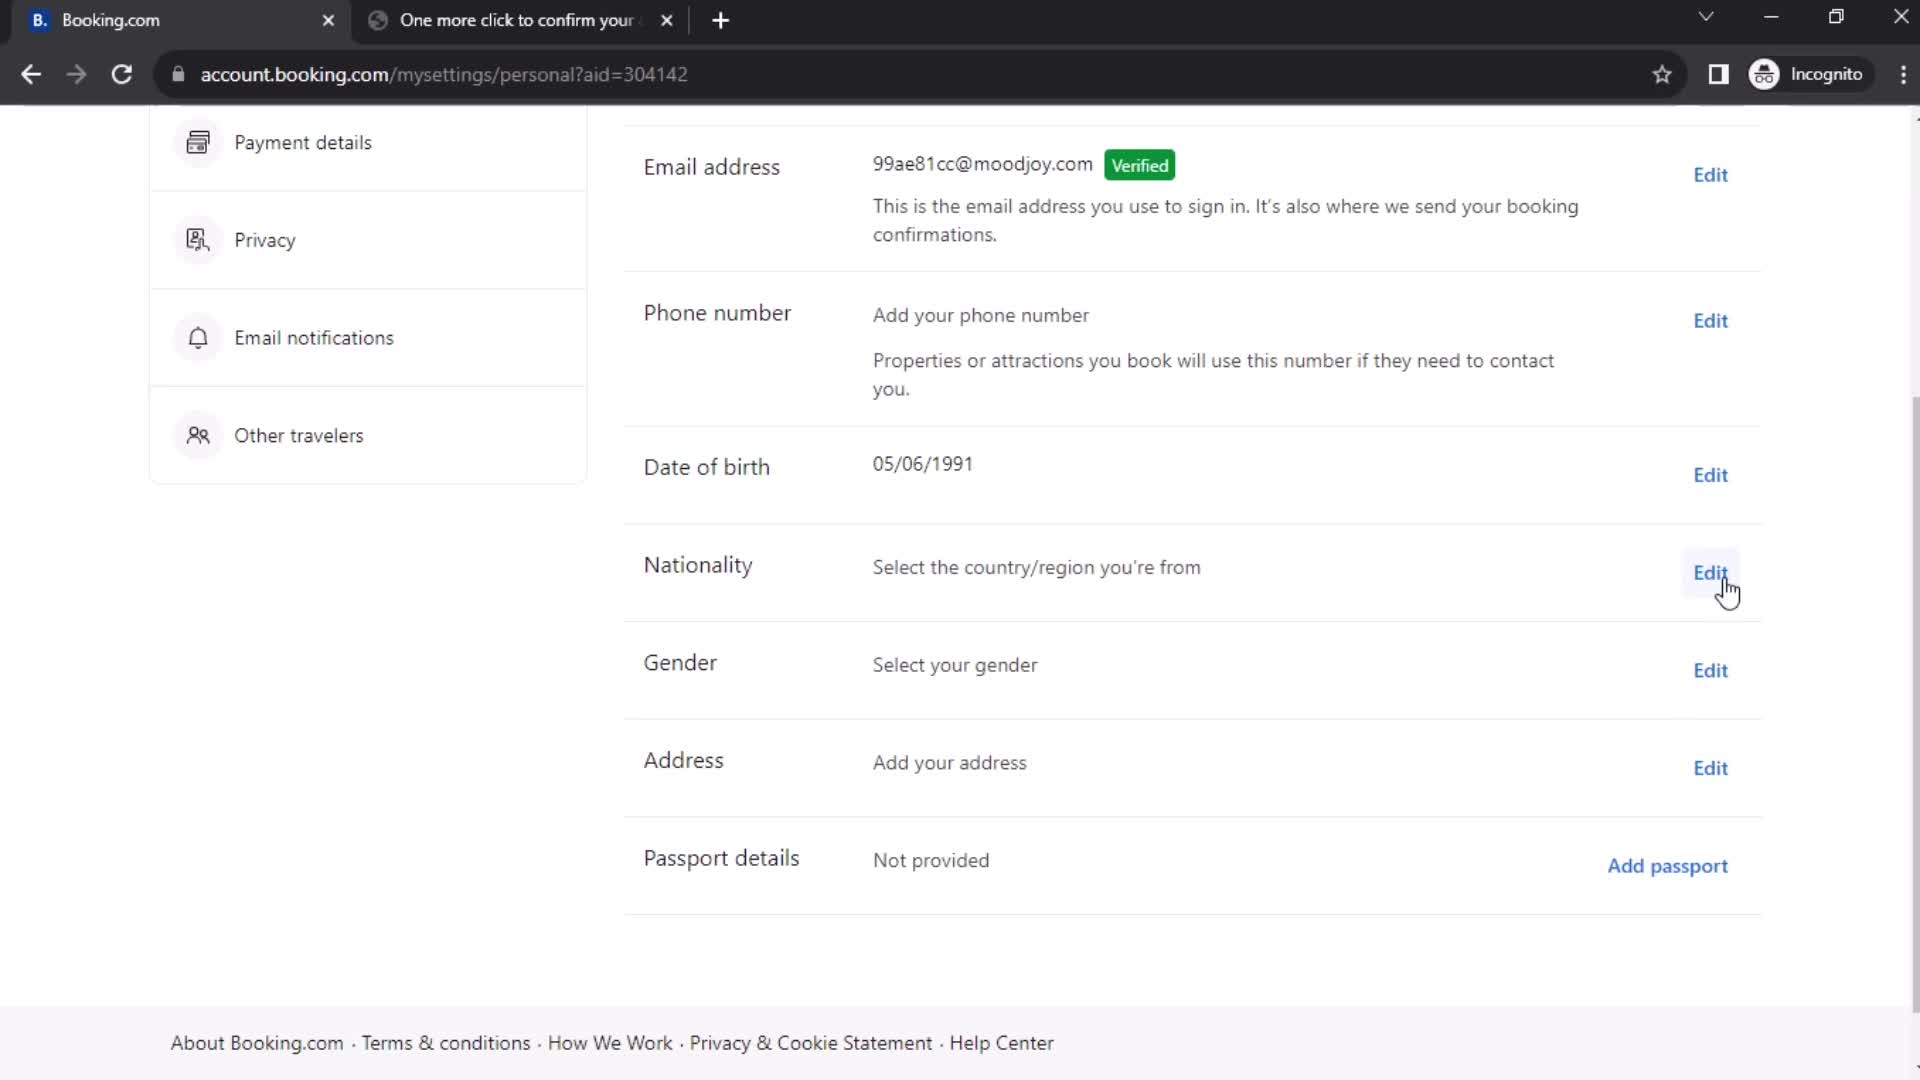This screenshot has height=1080, width=1920.
Task: Edit the date of birth field
Action: pos(1710,475)
